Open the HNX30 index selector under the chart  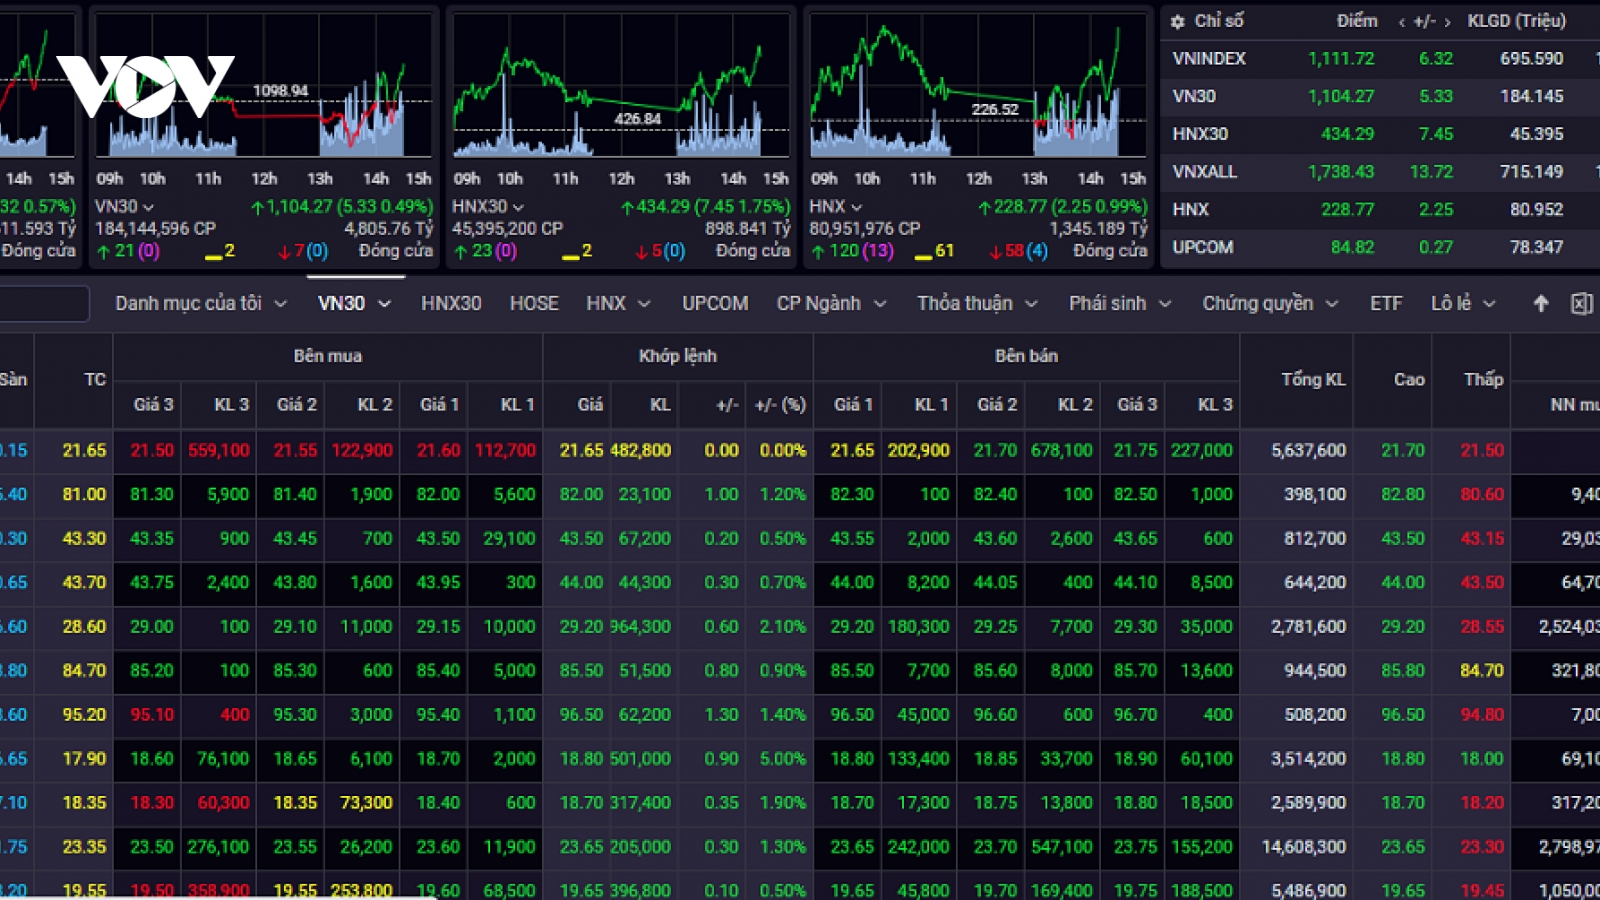pos(488,206)
